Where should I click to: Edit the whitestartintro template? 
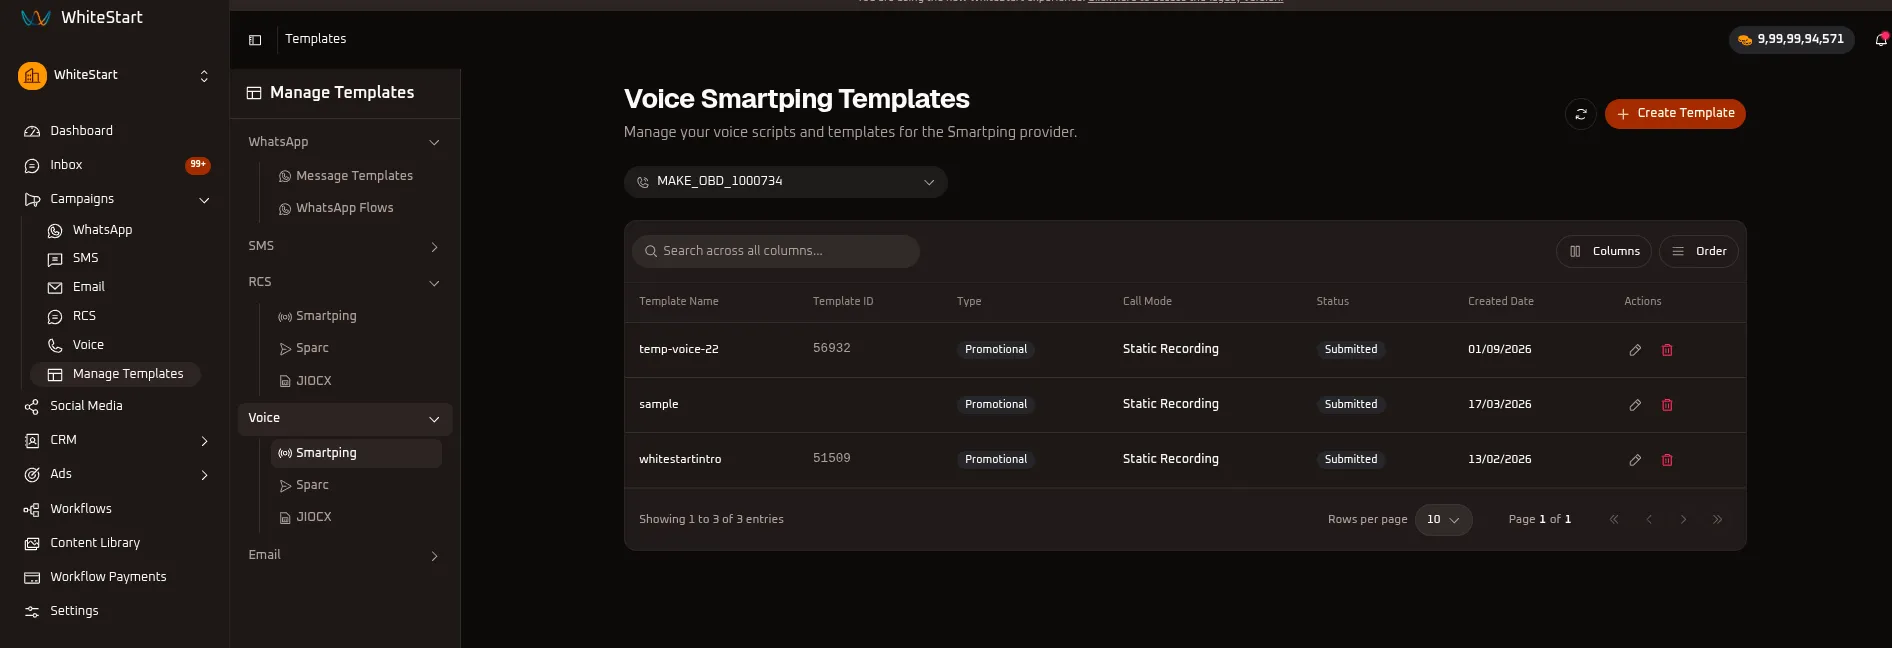pyautogui.click(x=1635, y=460)
